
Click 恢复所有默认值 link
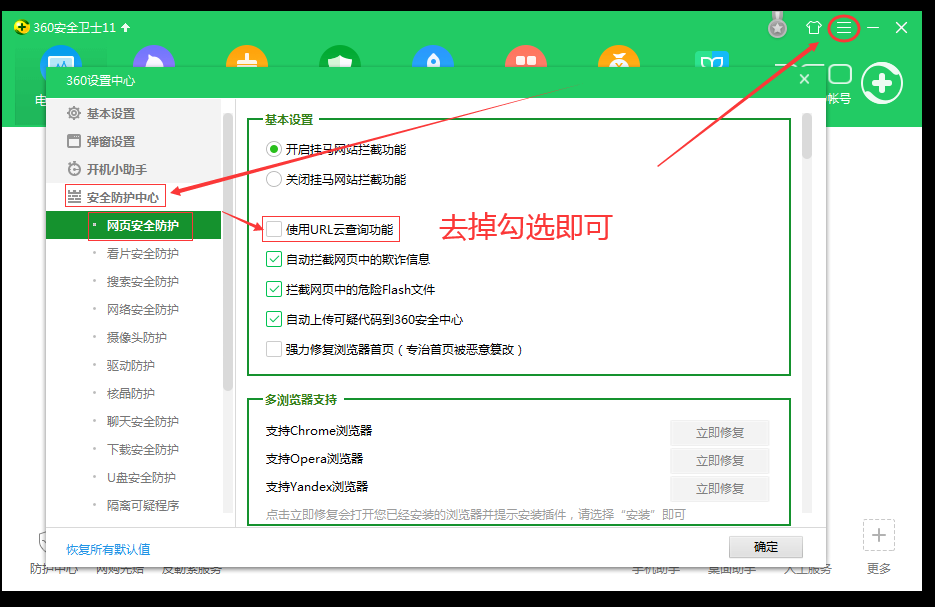[108, 549]
